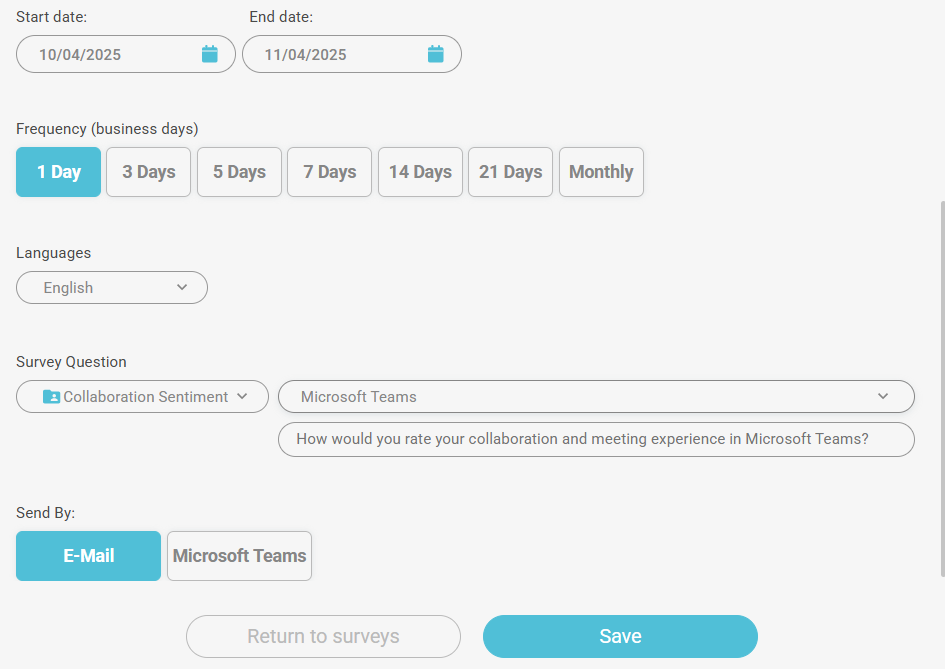Edit the survey question text field

click(595, 440)
